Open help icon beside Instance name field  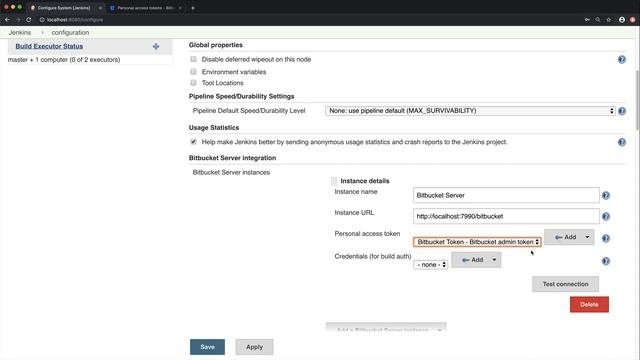pyautogui.click(x=606, y=196)
